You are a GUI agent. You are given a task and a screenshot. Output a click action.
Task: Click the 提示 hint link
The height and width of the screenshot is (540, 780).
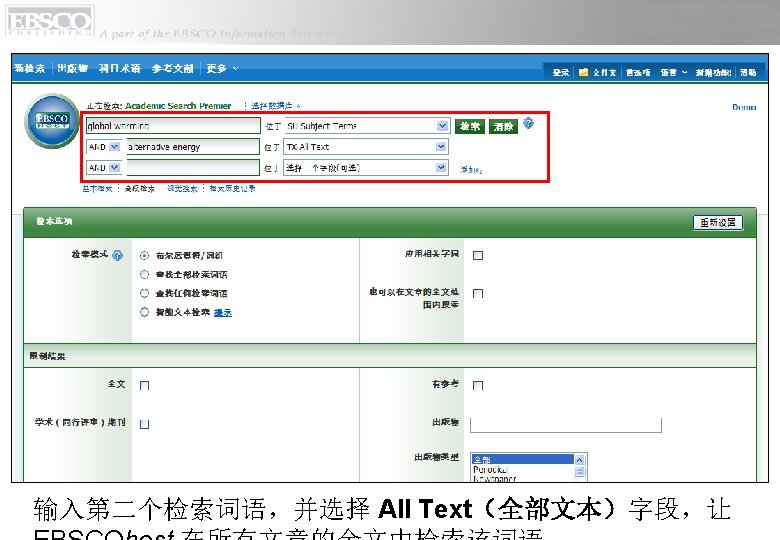pyautogui.click(x=223, y=313)
